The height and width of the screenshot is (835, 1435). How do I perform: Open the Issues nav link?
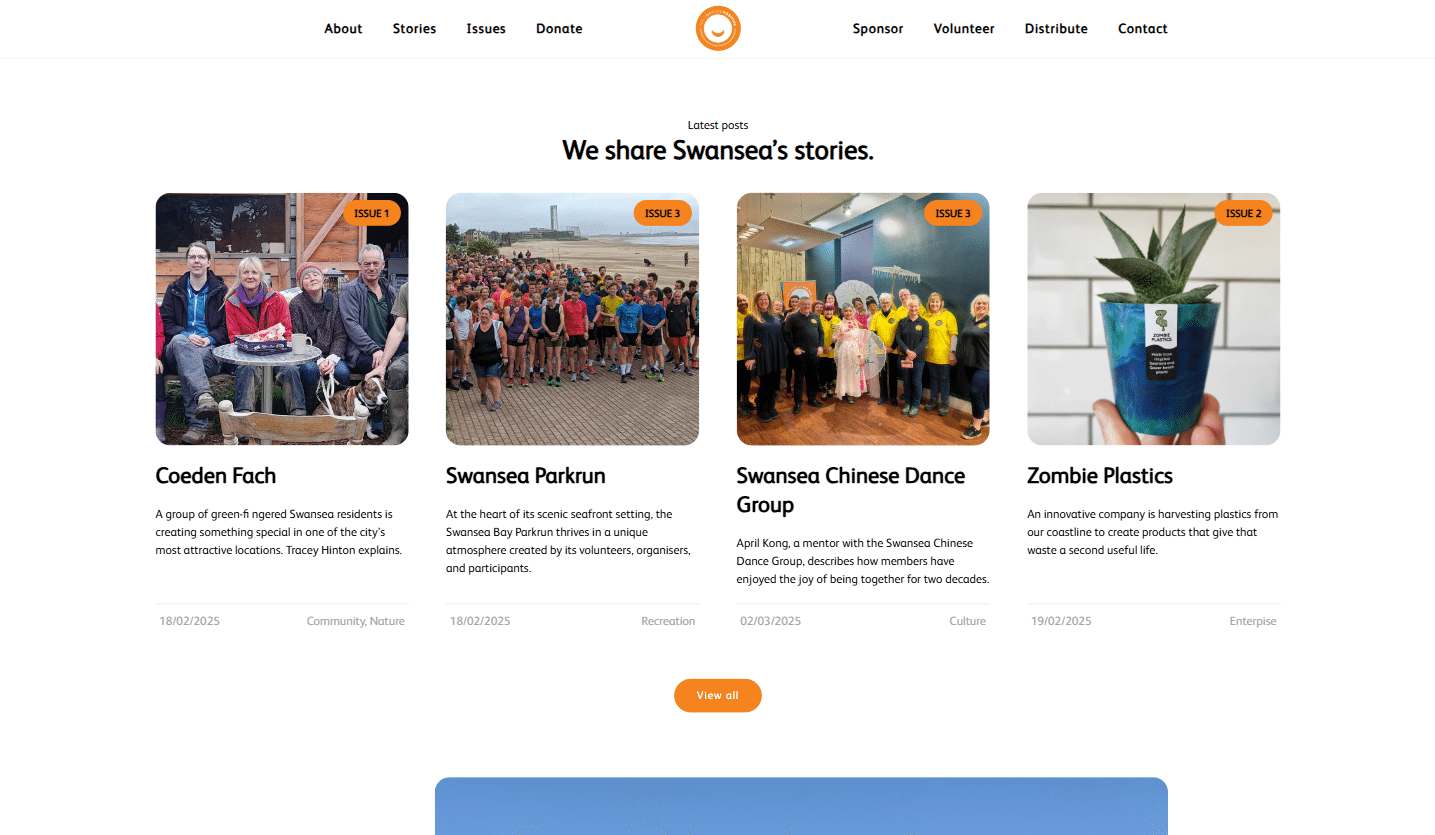pyautogui.click(x=486, y=29)
